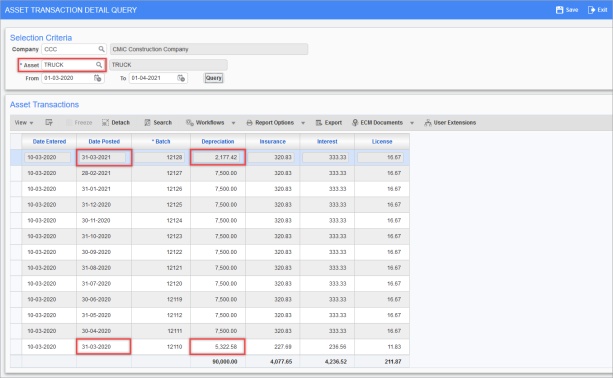Open Asset lookup magnifier icon
The image size is (613, 378).
point(99,64)
